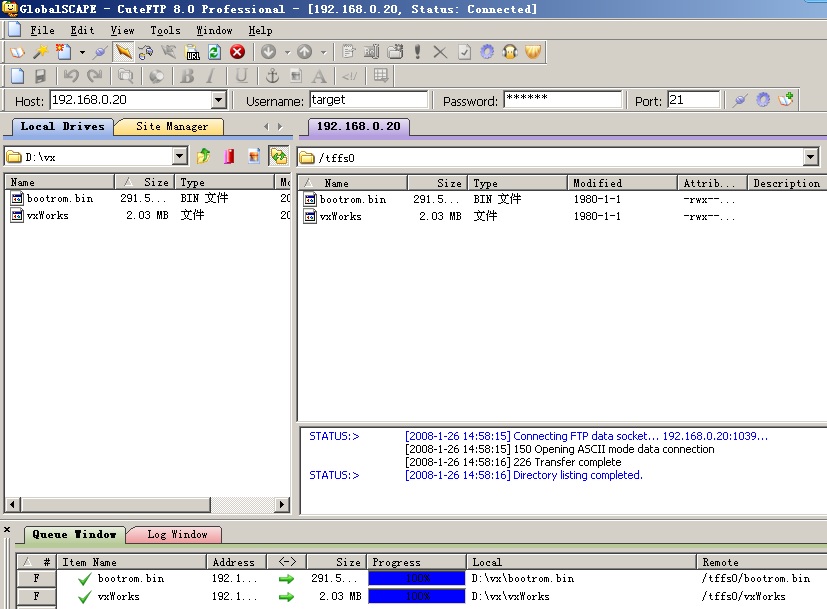Click the Port input field
Viewport: 827px width, 609px height.
(693, 100)
